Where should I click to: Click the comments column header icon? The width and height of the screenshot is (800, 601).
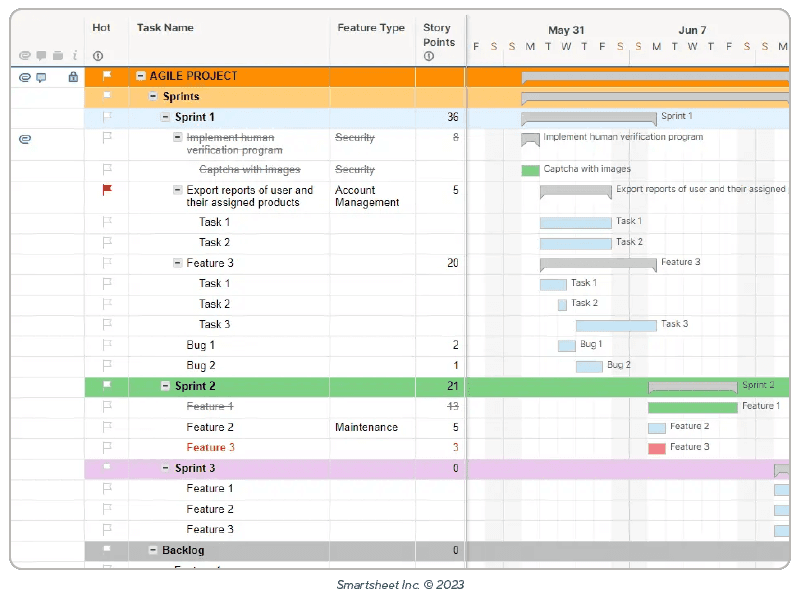pos(41,55)
